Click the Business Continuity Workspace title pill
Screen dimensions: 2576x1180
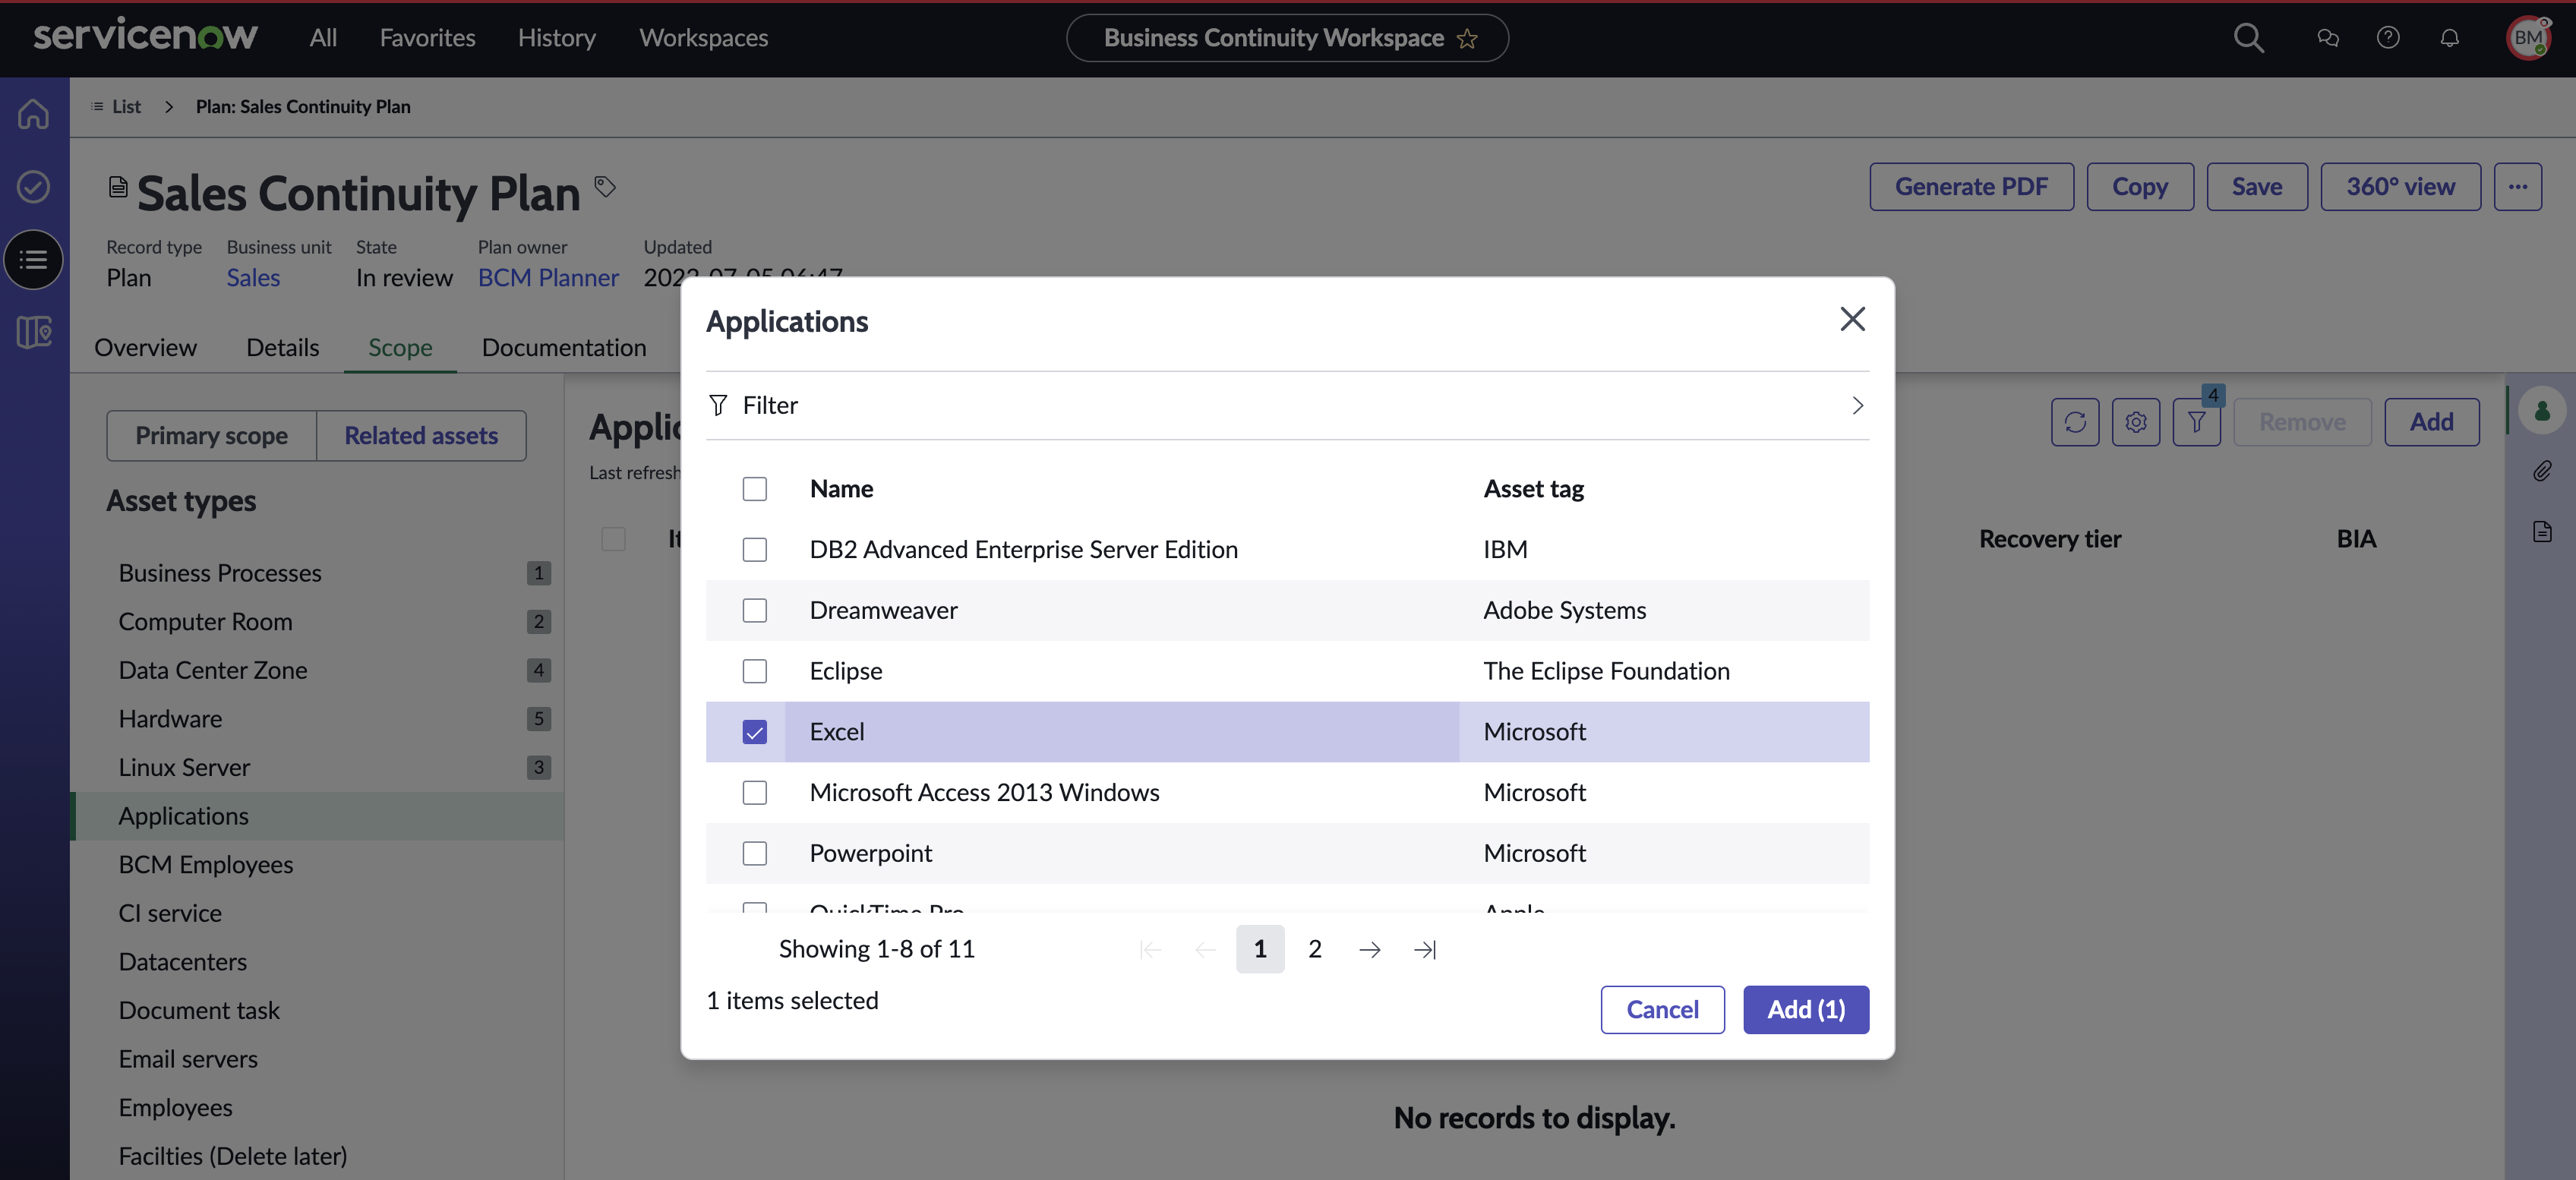click(1287, 38)
